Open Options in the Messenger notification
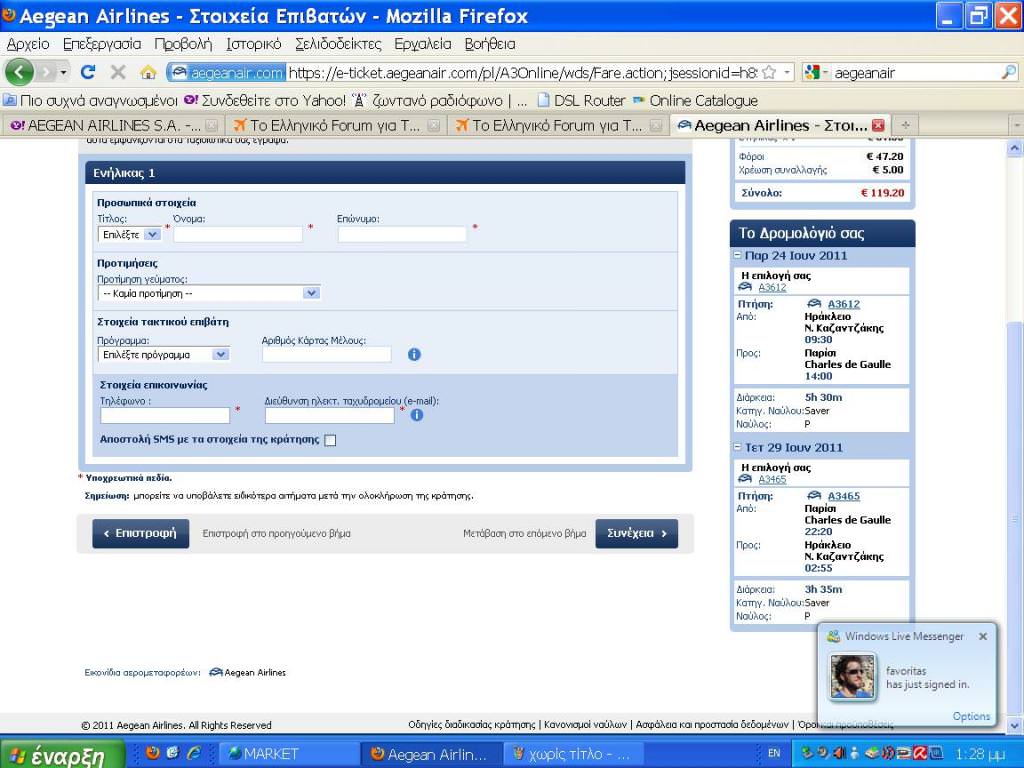The height and width of the screenshot is (768, 1024). click(x=971, y=716)
